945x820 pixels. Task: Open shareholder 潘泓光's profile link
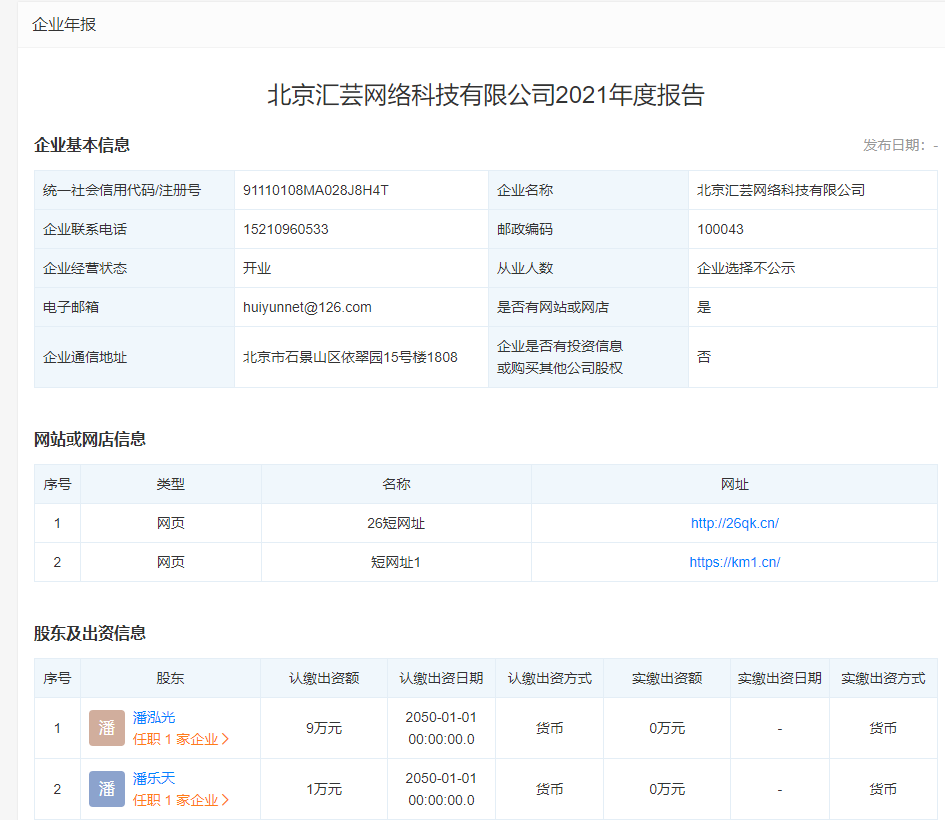tap(154, 718)
